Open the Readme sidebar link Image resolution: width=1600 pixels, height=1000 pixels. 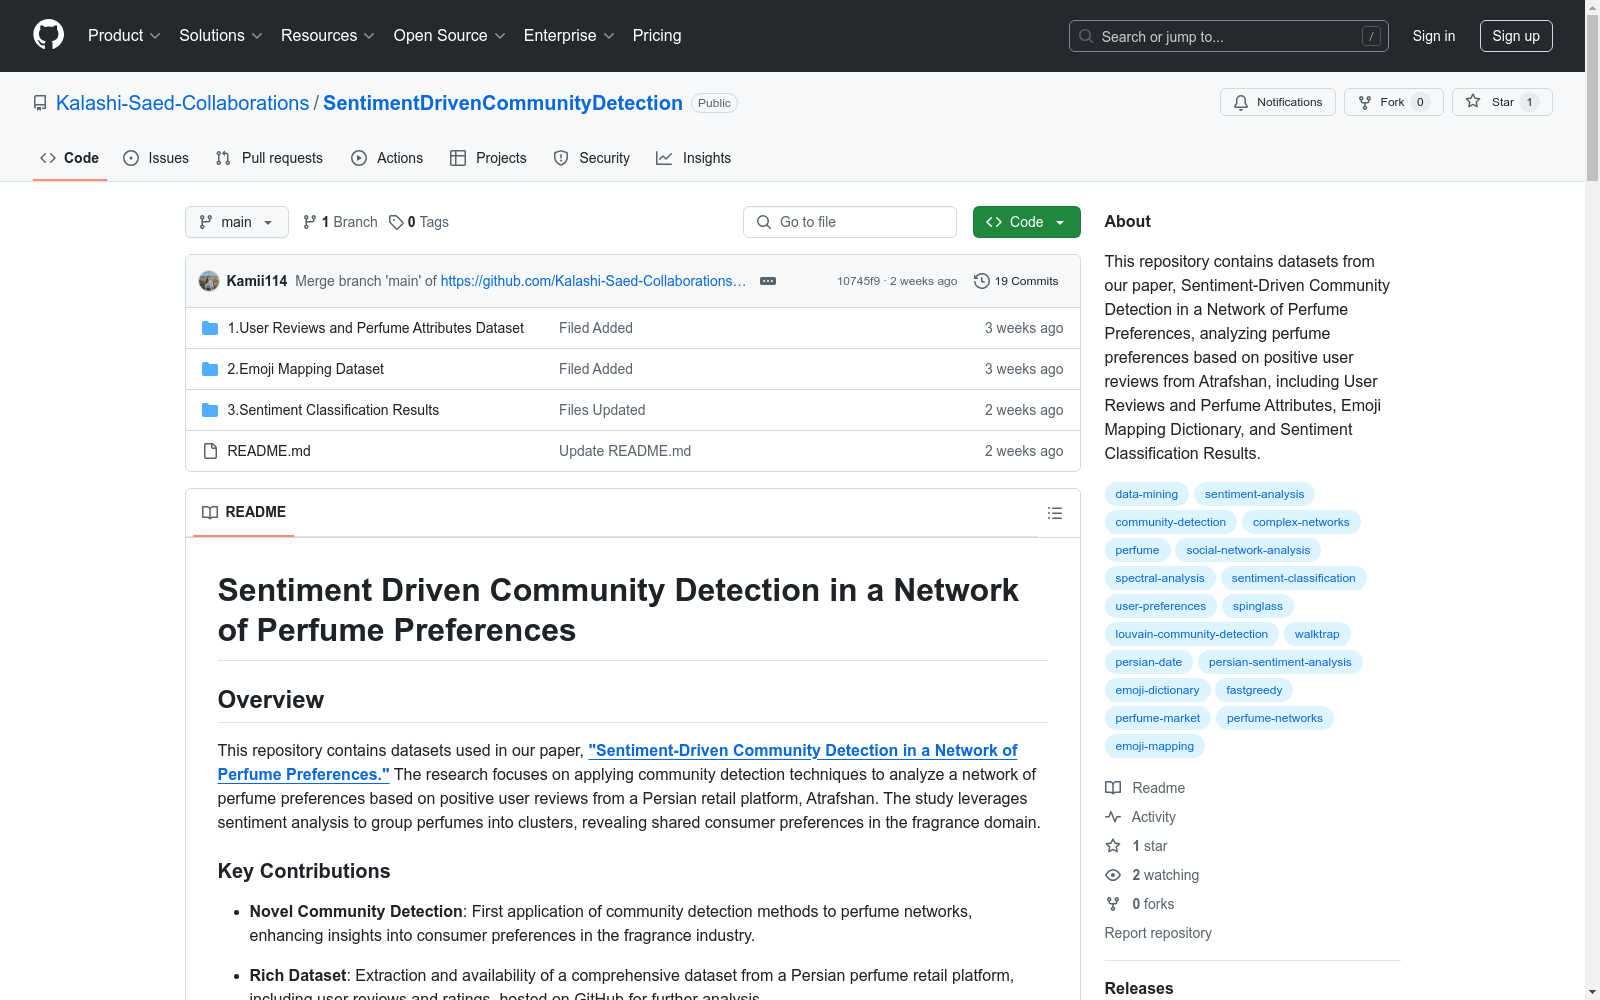point(1145,788)
